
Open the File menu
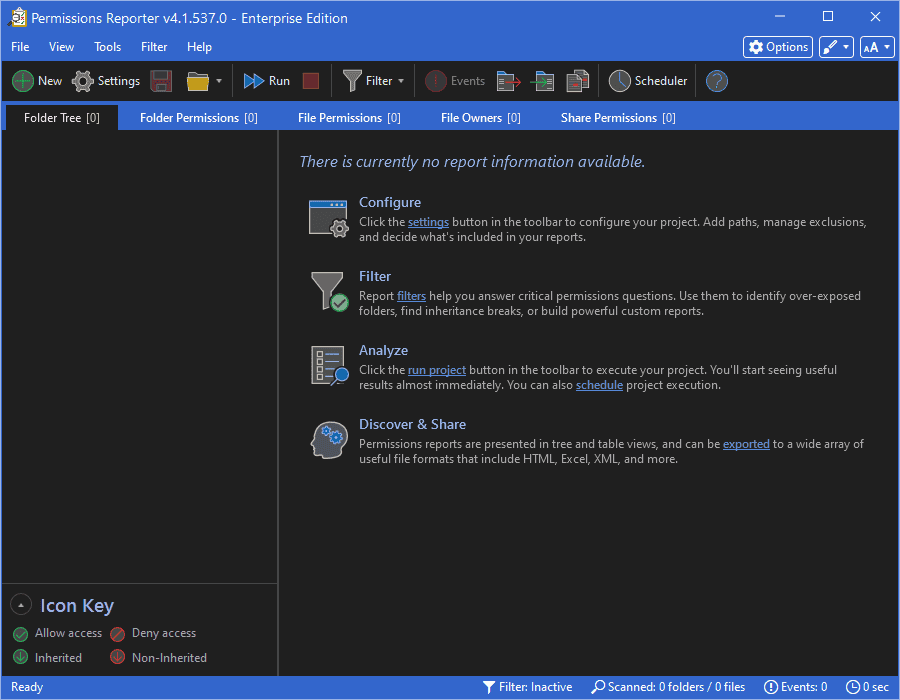point(20,47)
